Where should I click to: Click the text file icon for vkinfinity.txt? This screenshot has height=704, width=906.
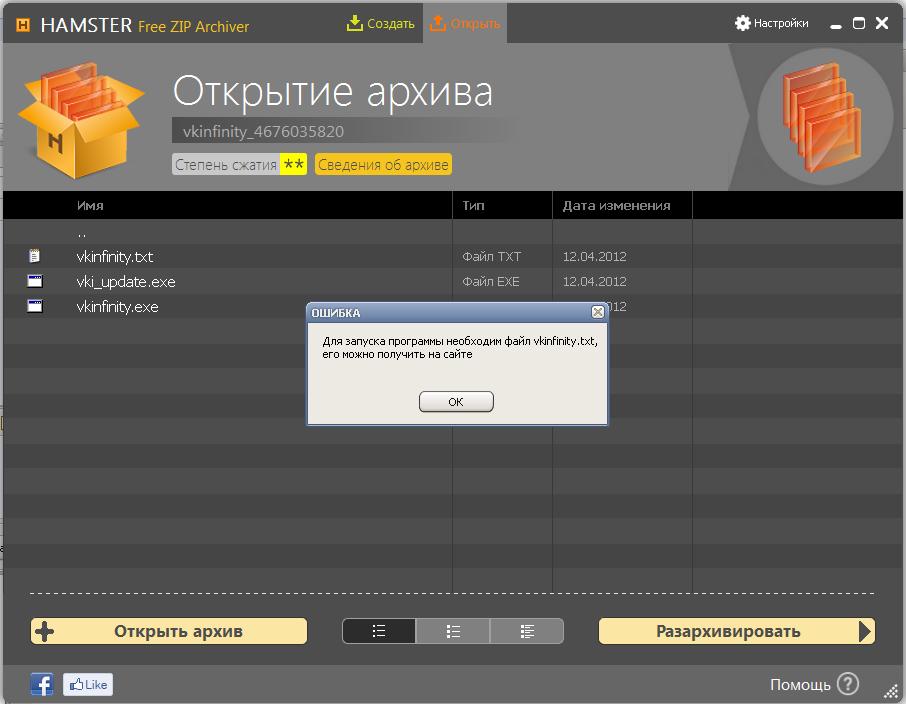[x=35, y=256]
